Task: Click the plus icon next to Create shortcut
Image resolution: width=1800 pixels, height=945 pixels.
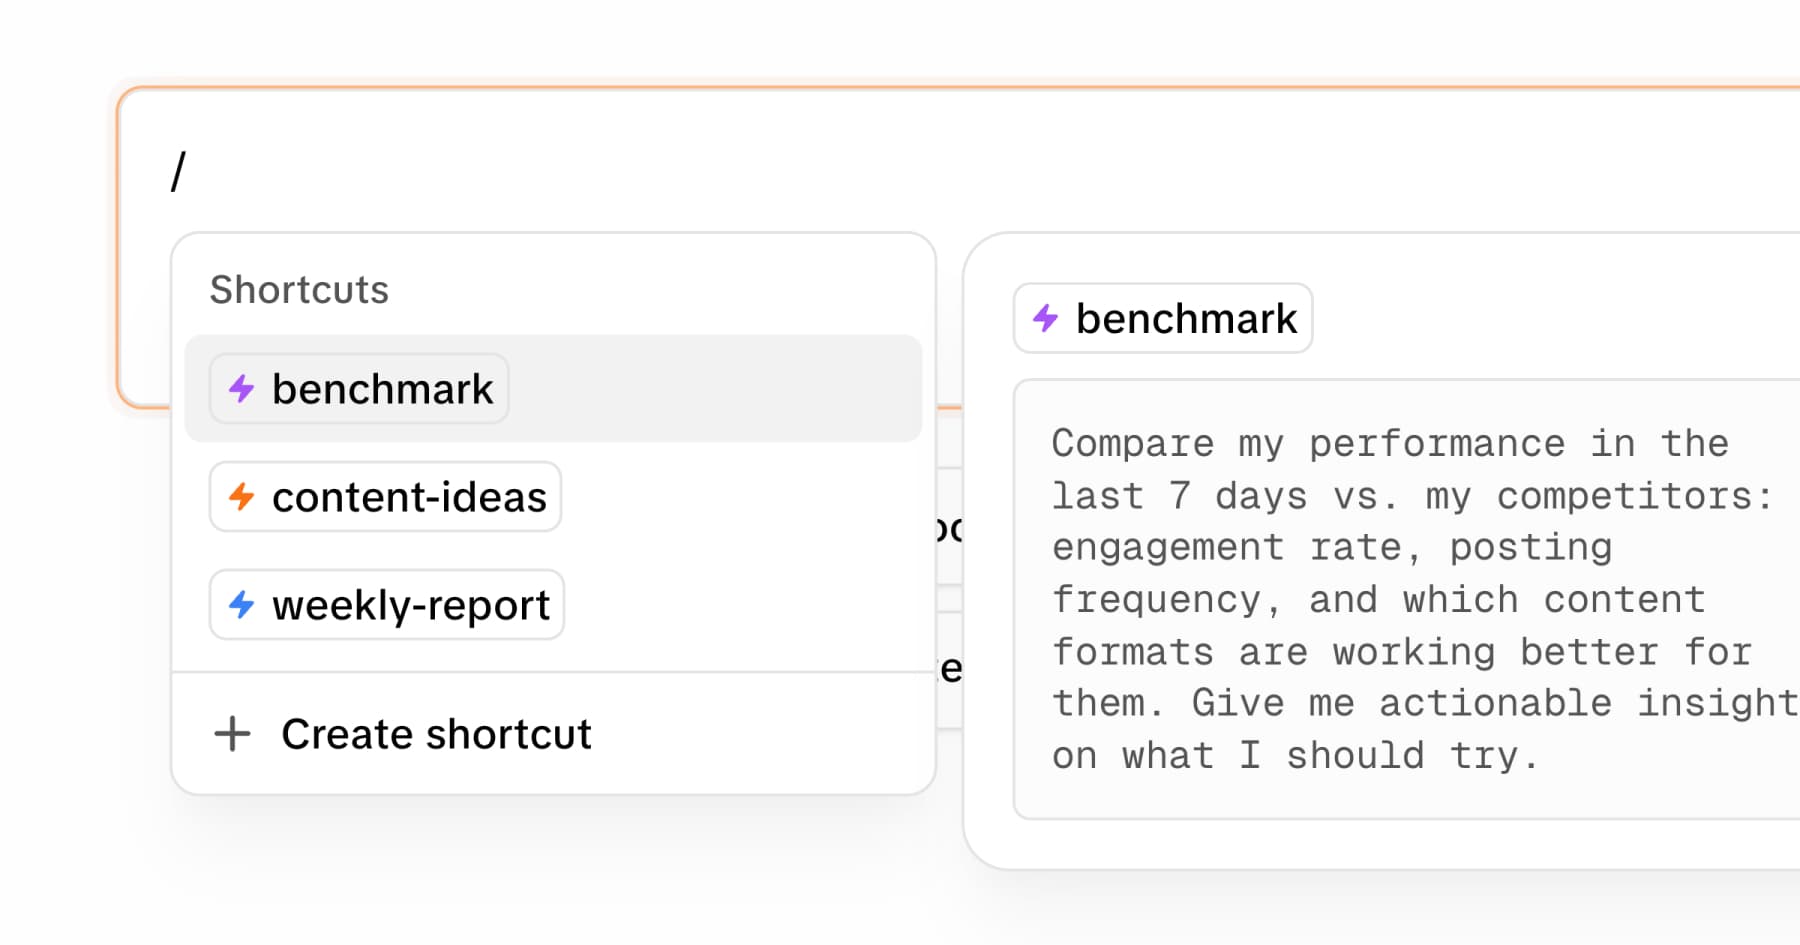Action: pos(232,734)
